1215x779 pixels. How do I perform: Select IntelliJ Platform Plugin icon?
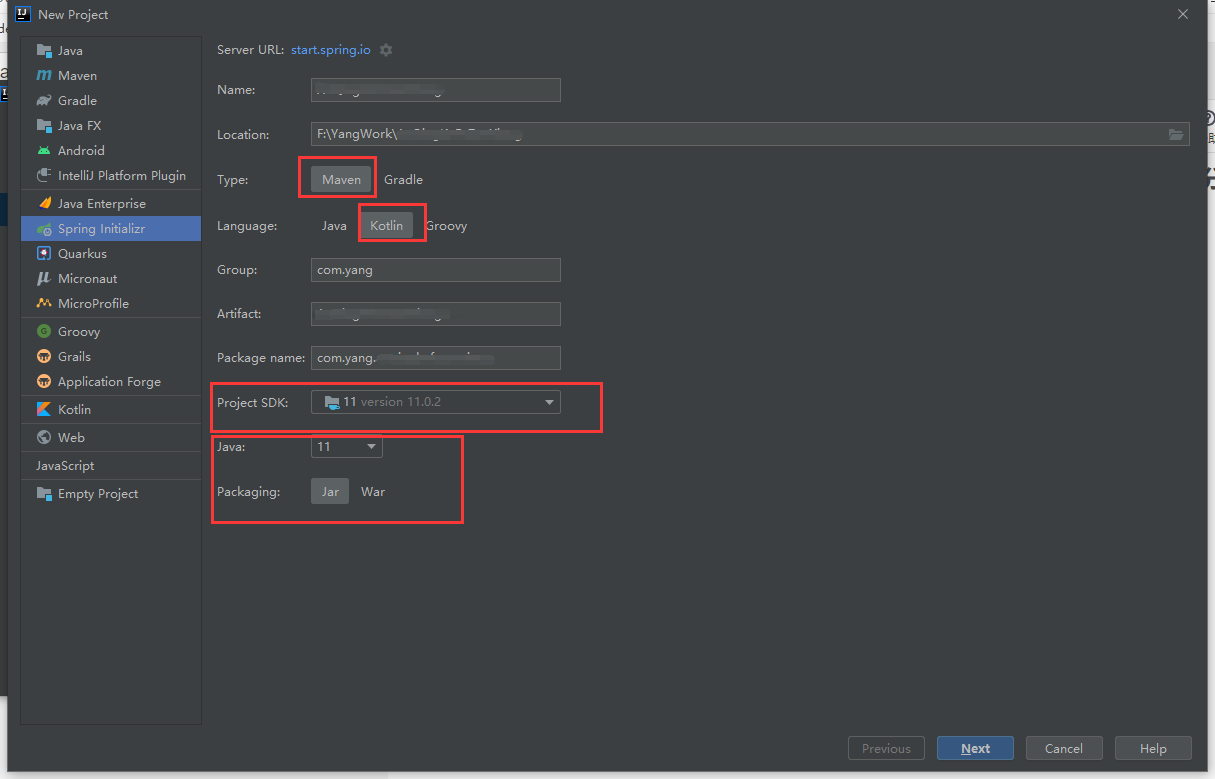[x=44, y=175]
